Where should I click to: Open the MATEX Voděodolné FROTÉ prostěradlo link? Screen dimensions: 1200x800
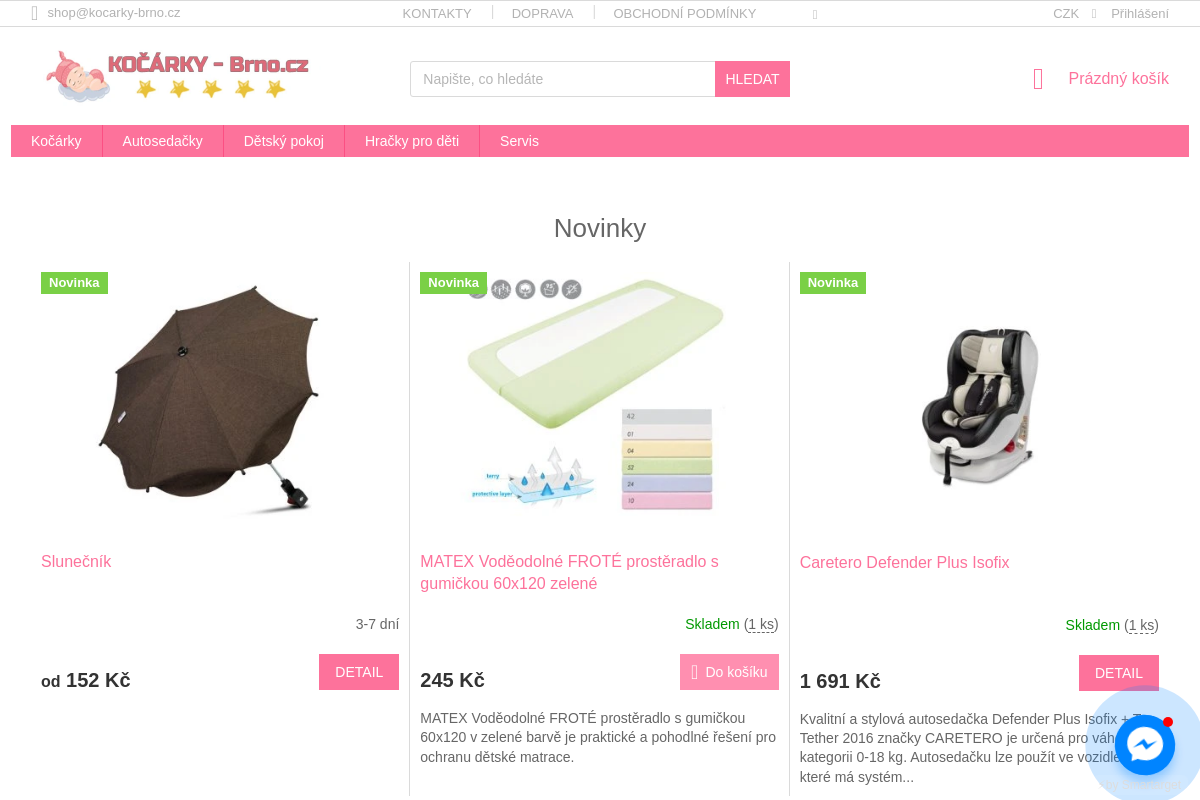570,572
